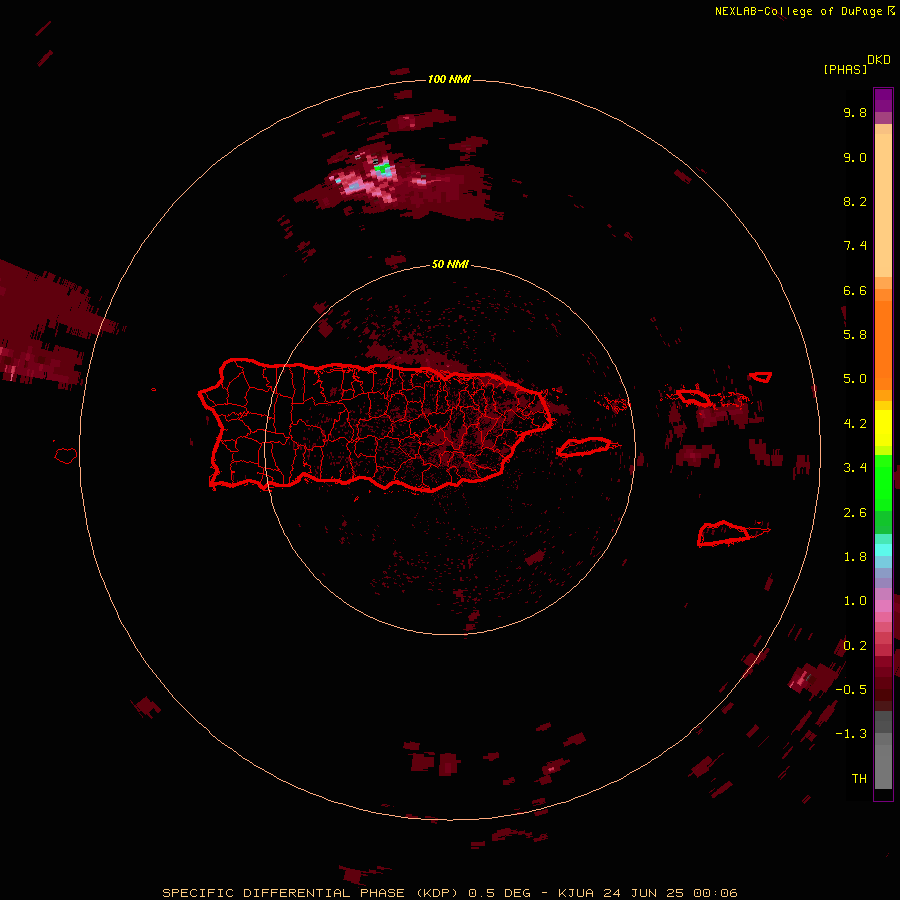Click the 24 JUN 25 date in caption
The height and width of the screenshot is (900, 900).
click(644, 893)
